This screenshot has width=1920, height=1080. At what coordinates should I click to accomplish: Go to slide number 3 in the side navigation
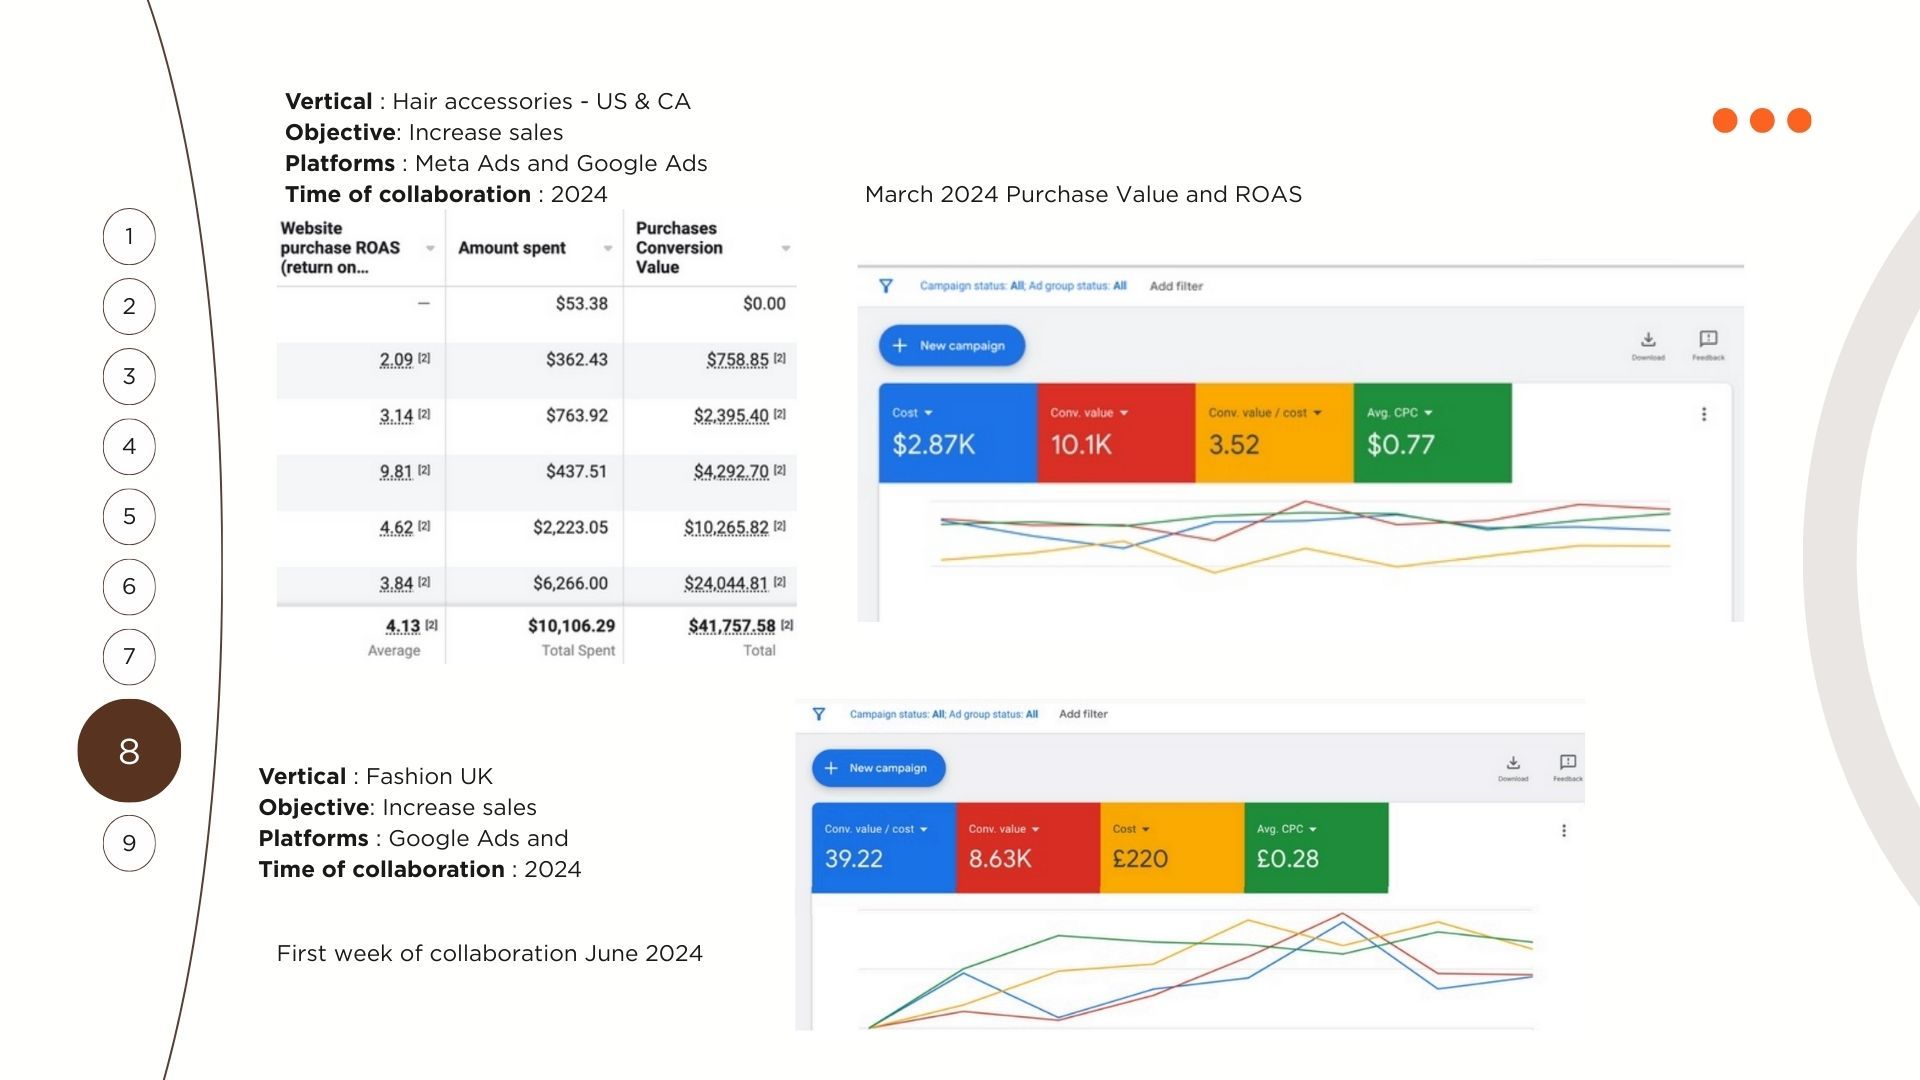129,377
